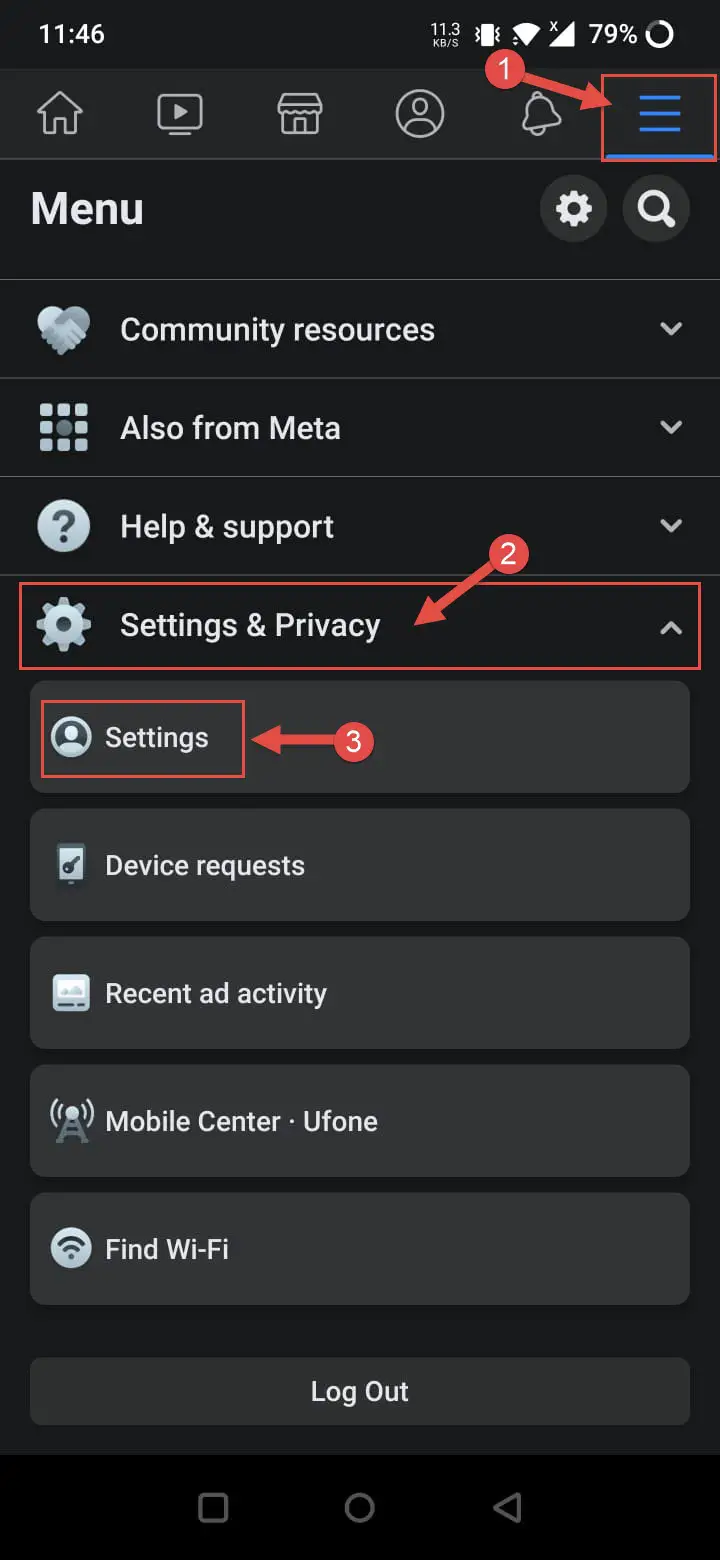This screenshot has height=1560, width=720.
Task: Expand the Also from Meta section
Action: pos(360,428)
